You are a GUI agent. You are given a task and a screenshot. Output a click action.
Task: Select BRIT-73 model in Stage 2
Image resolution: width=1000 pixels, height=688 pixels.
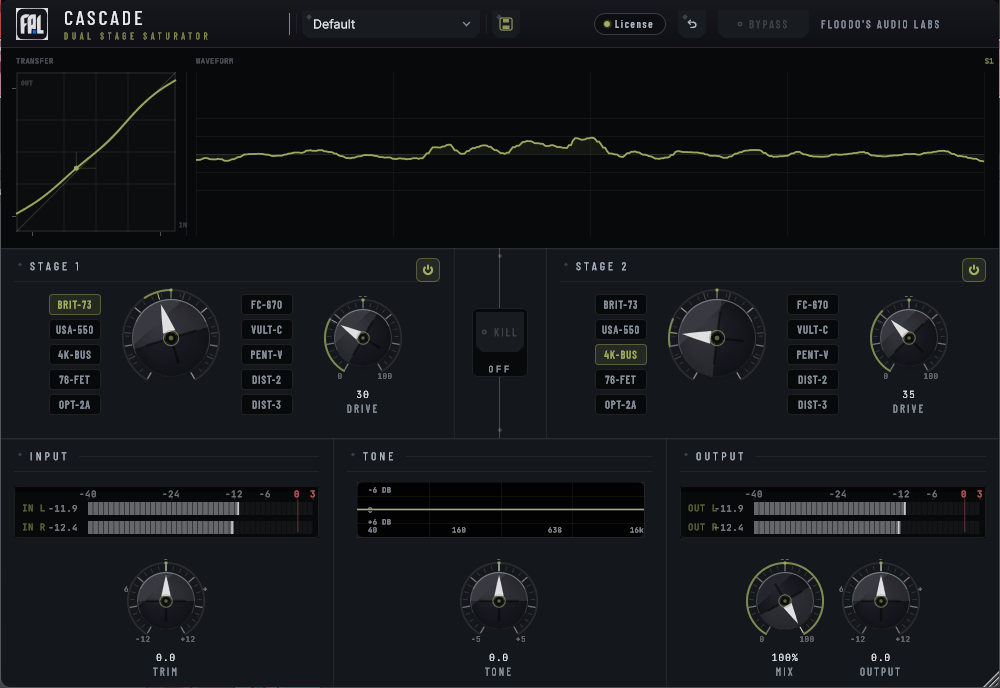[621, 305]
